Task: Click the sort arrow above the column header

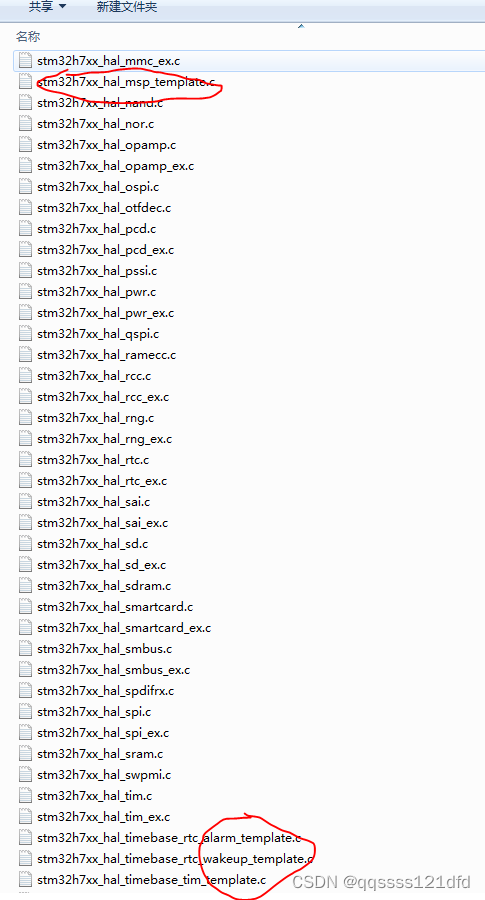Action: click(x=301, y=26)
